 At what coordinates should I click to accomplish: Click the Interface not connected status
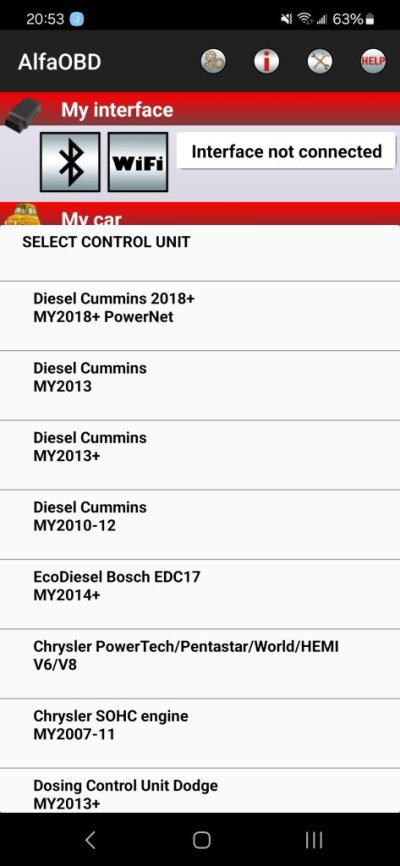(x=286, y=151)
